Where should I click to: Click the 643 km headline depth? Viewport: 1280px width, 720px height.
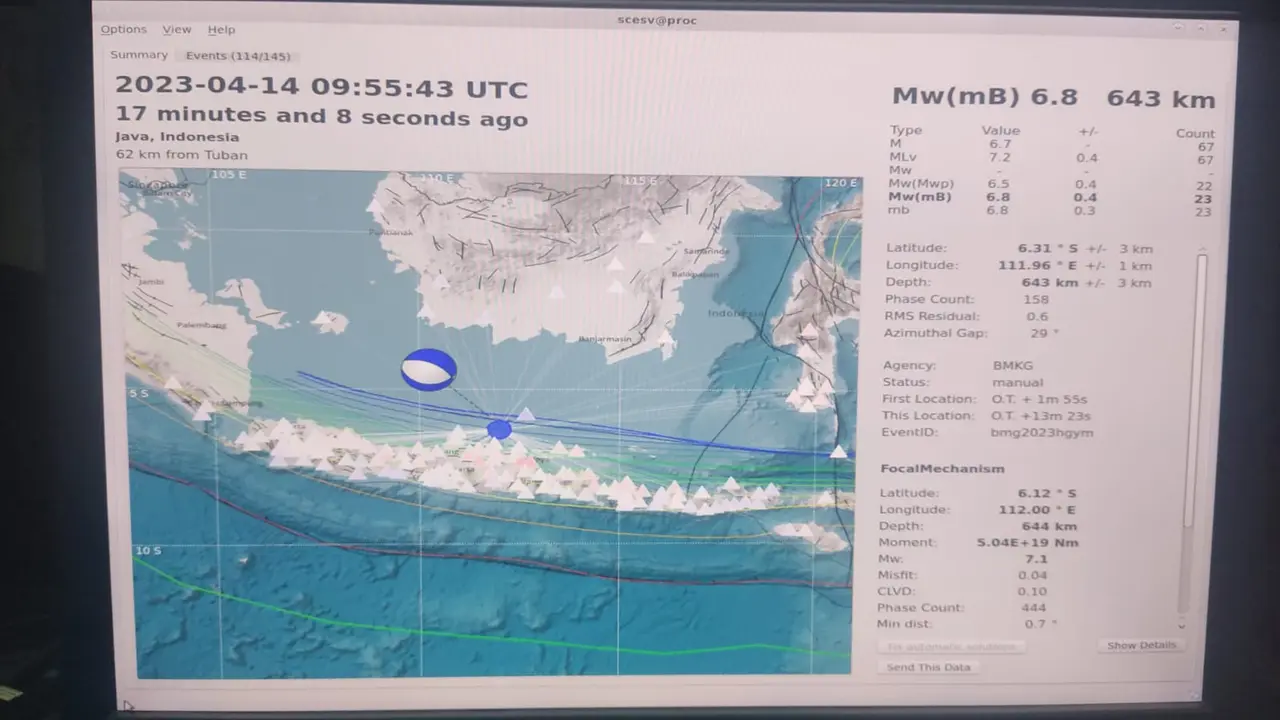[x=1161, y=98]
